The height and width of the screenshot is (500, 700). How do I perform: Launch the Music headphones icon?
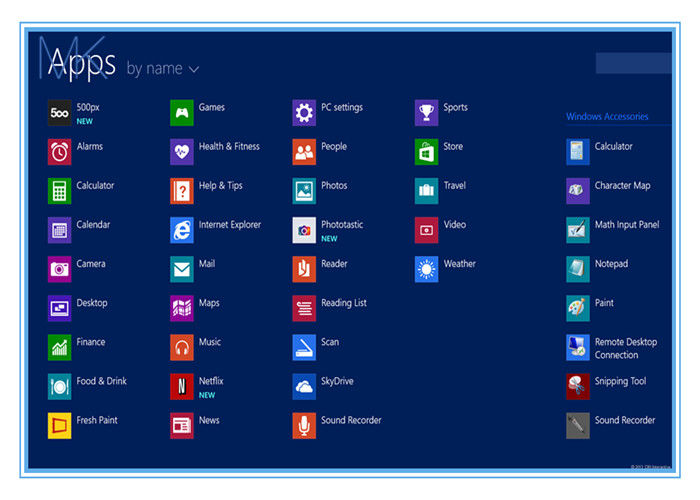(182, 347)
